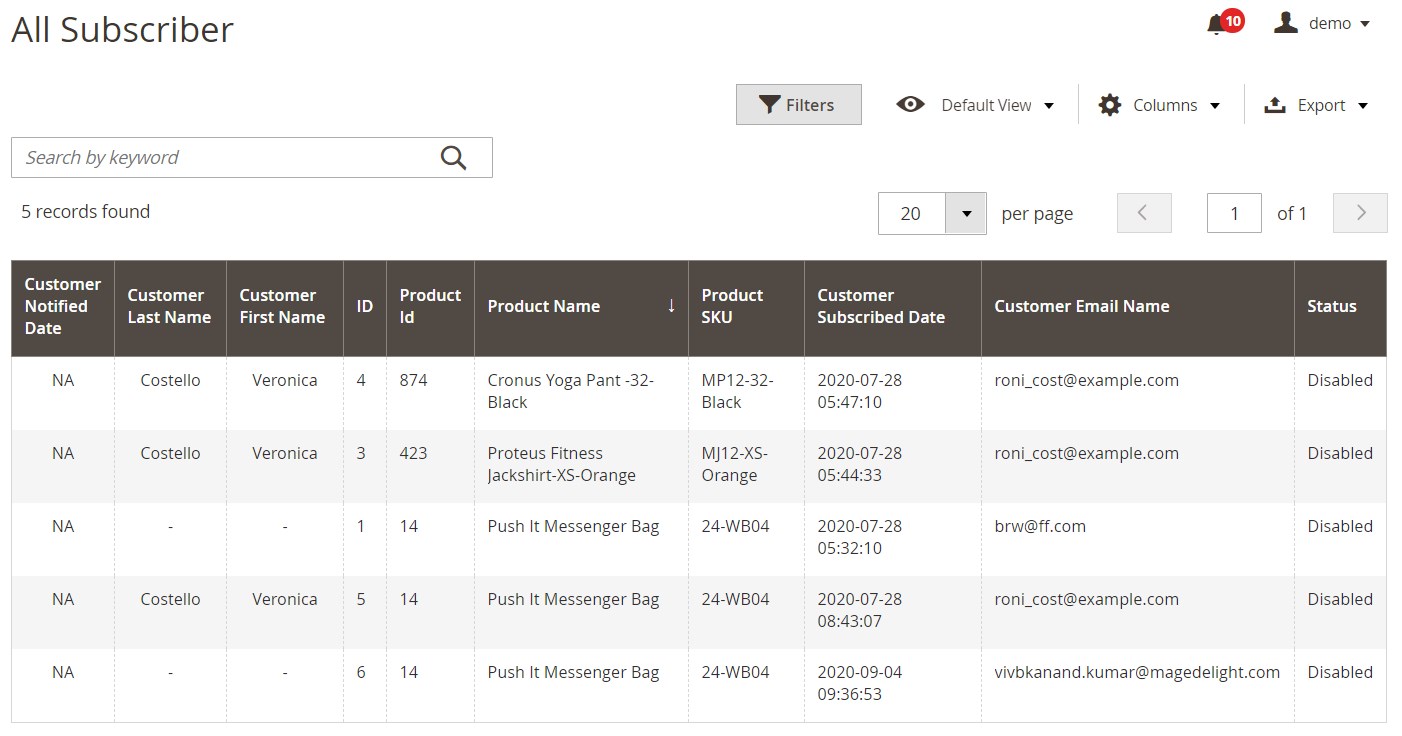Go to the next page arrow
This screenshot has width=1402, height=736.
coord(1360,213)
